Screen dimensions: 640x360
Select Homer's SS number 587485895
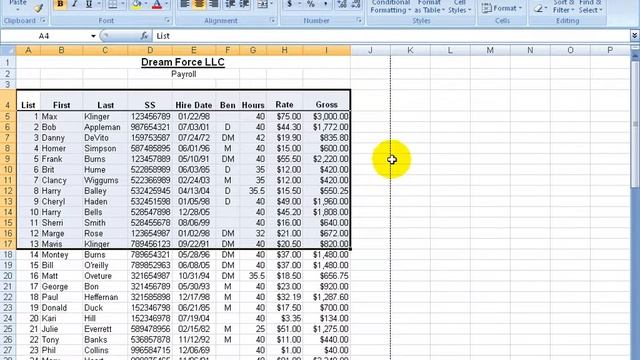click(150, 148)
